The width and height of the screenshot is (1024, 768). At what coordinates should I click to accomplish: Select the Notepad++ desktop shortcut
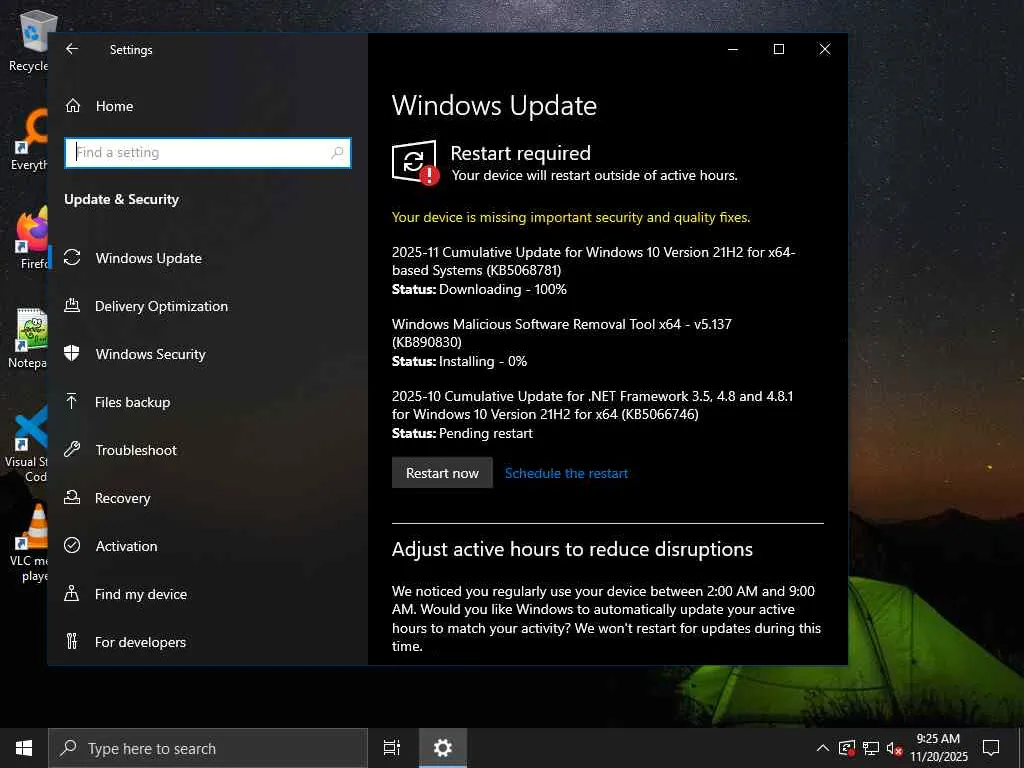(27, 338)
